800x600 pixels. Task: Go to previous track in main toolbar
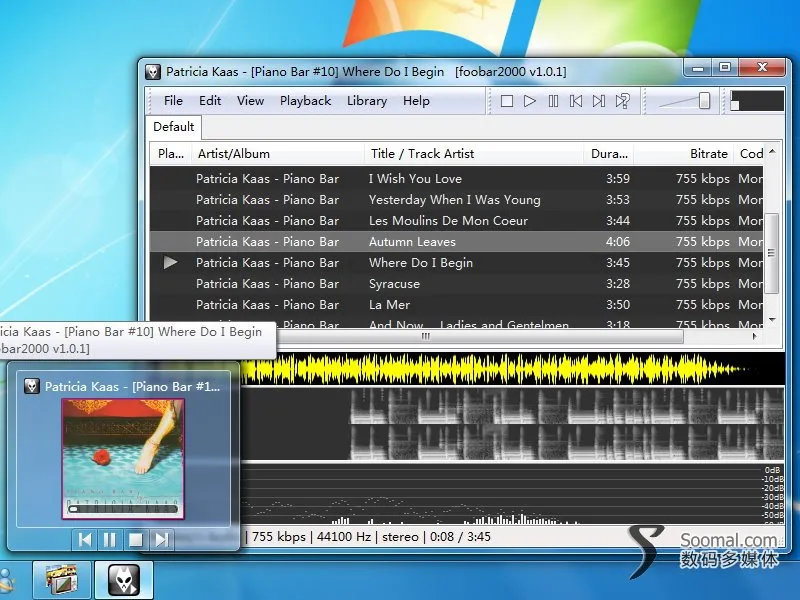point(576,101)
